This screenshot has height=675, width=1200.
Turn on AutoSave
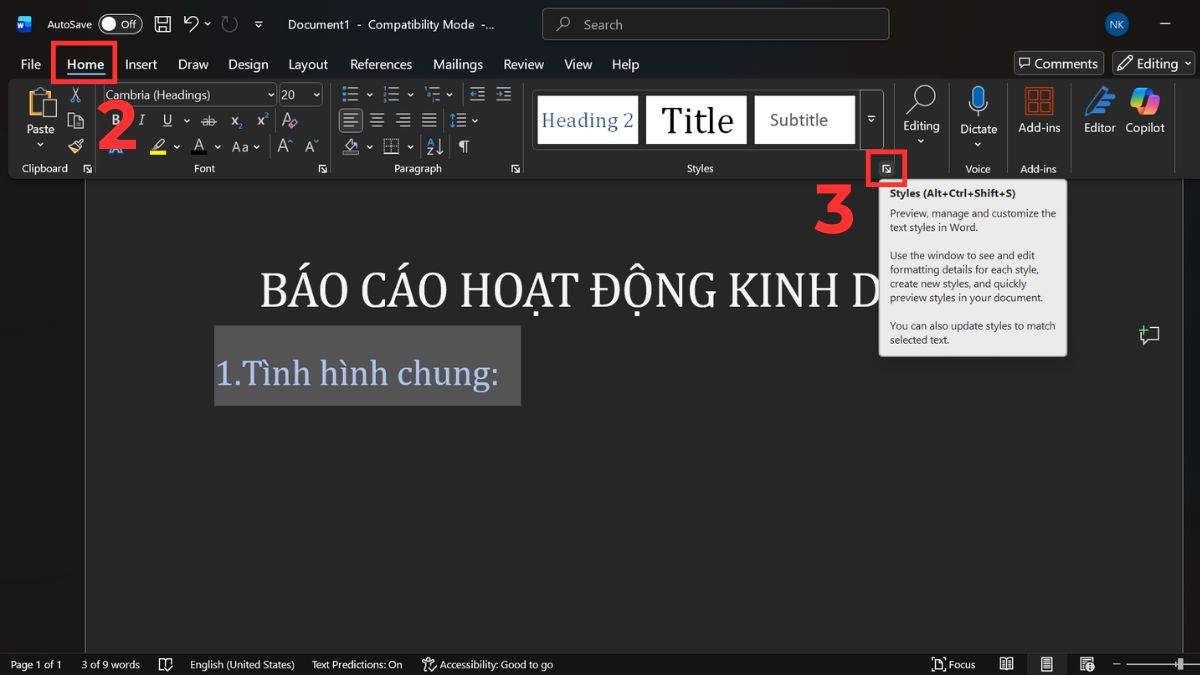pos(120,23)
